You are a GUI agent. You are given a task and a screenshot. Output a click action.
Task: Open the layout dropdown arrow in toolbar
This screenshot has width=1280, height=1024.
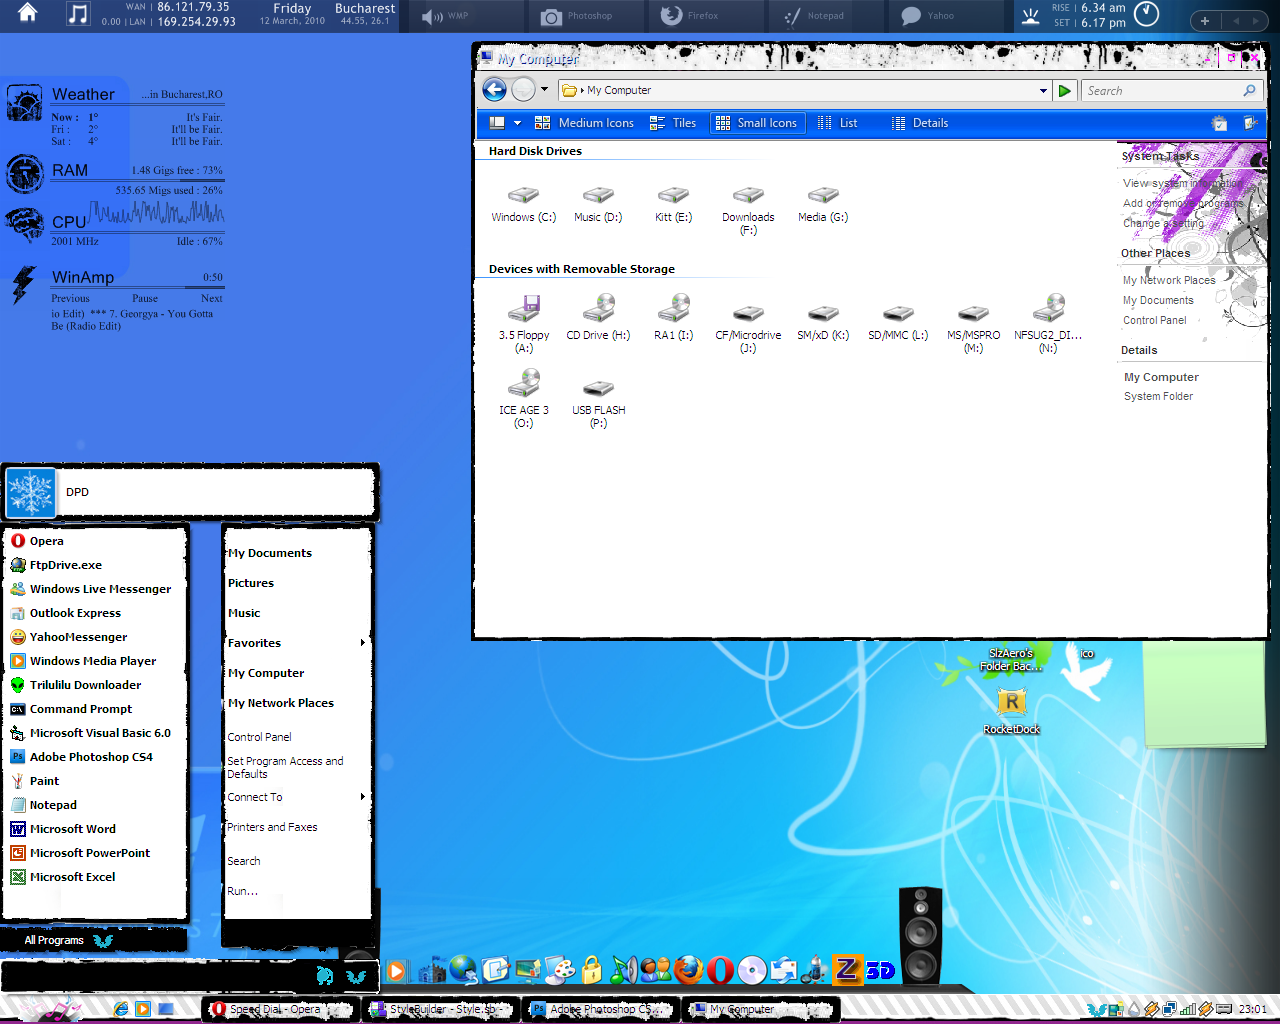coord(517,123)
